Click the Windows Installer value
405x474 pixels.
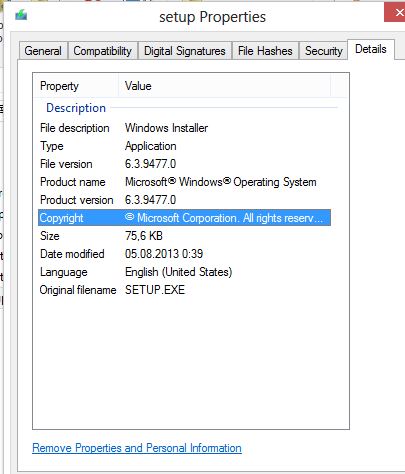(x=166, y=128)
